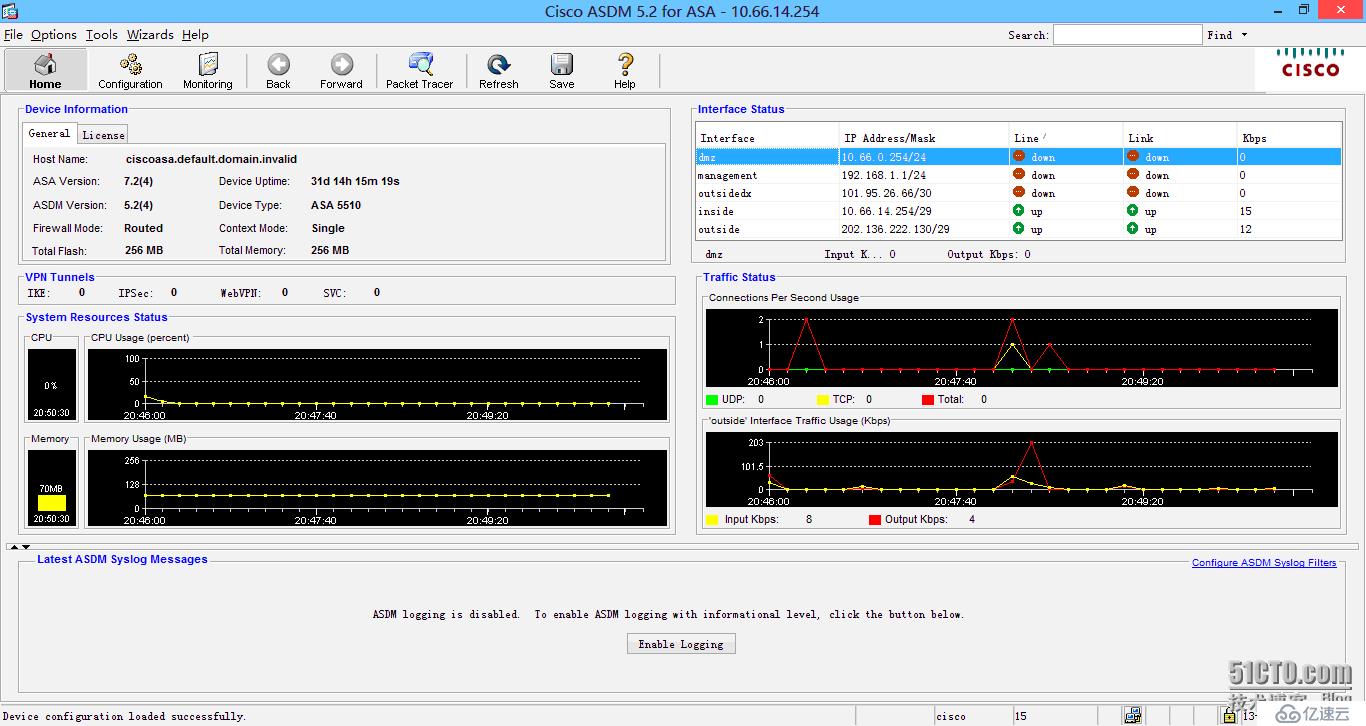Open the Find dropdown arrow
Screen dimensions: 1366x726
coord(1245,35)
